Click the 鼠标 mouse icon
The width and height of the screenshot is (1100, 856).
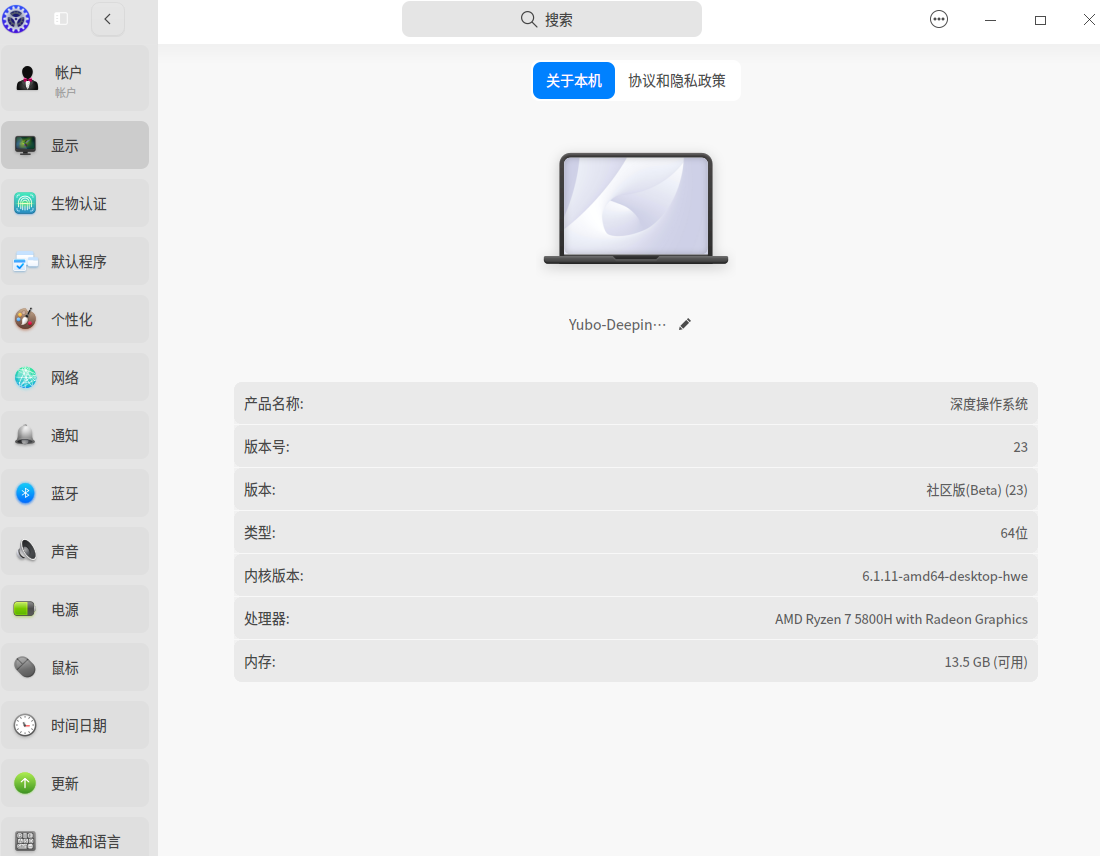pos(25,667)
